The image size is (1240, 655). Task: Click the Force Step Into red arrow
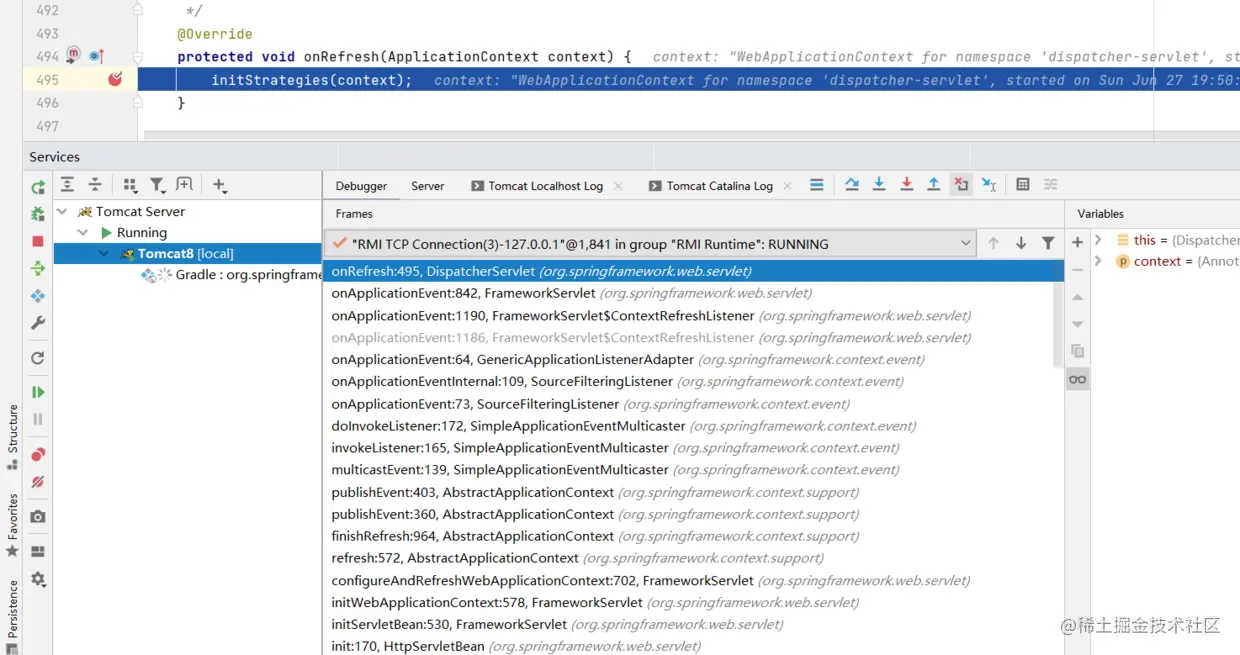tap(906, 185)
